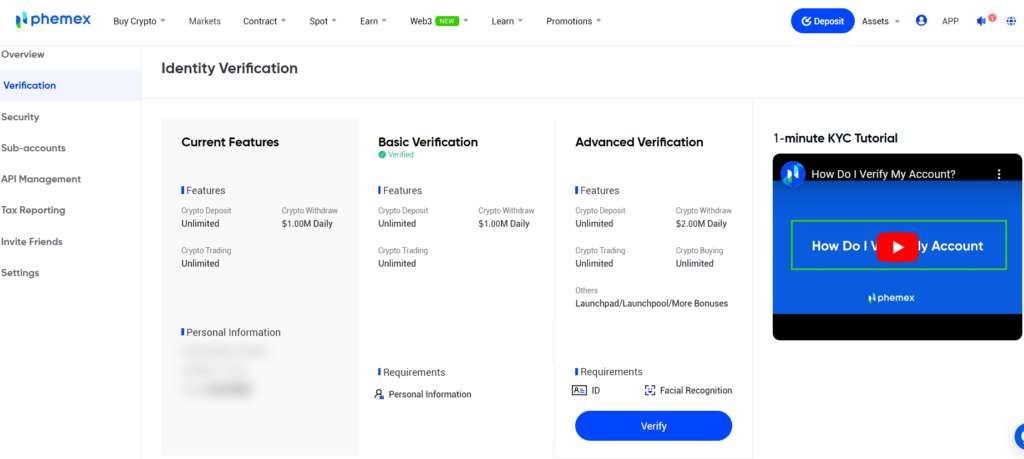Click the Phemex logo
The height and width of the screenshot is (459, 1024).
pyautogui.click(x=53, y=20)
